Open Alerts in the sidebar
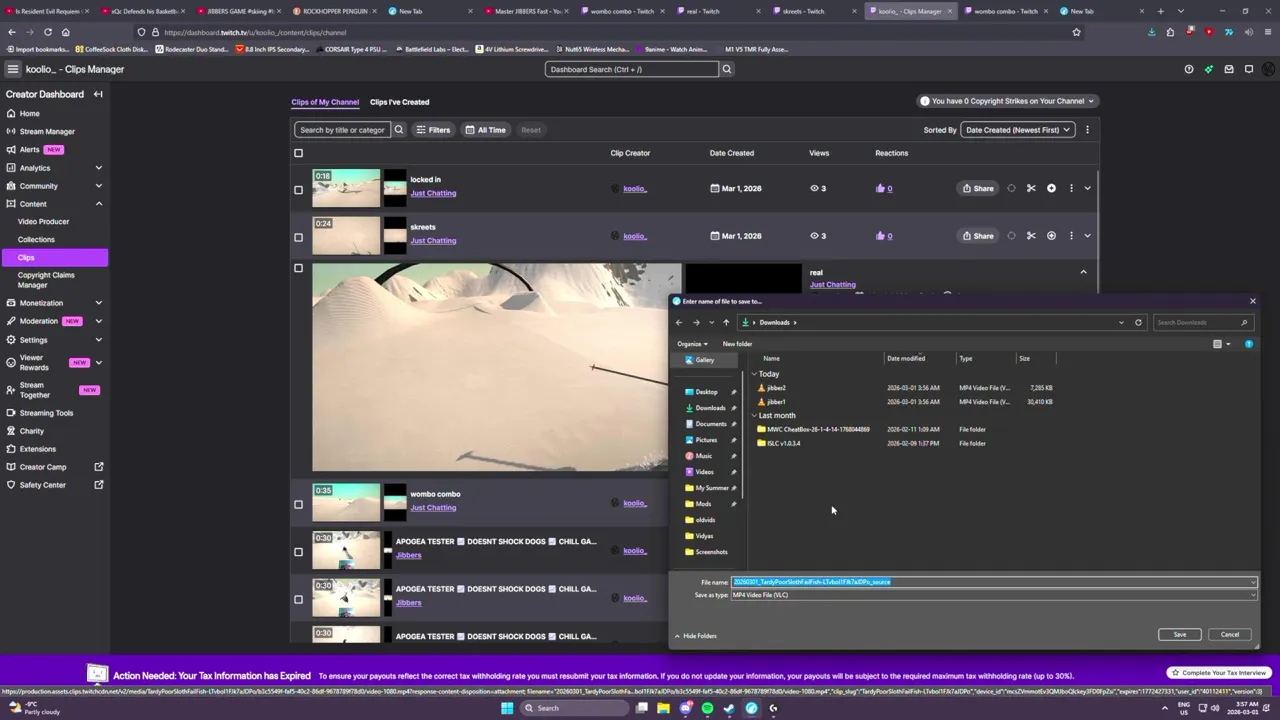The image size is (1280, 720). tap(29, 149)
